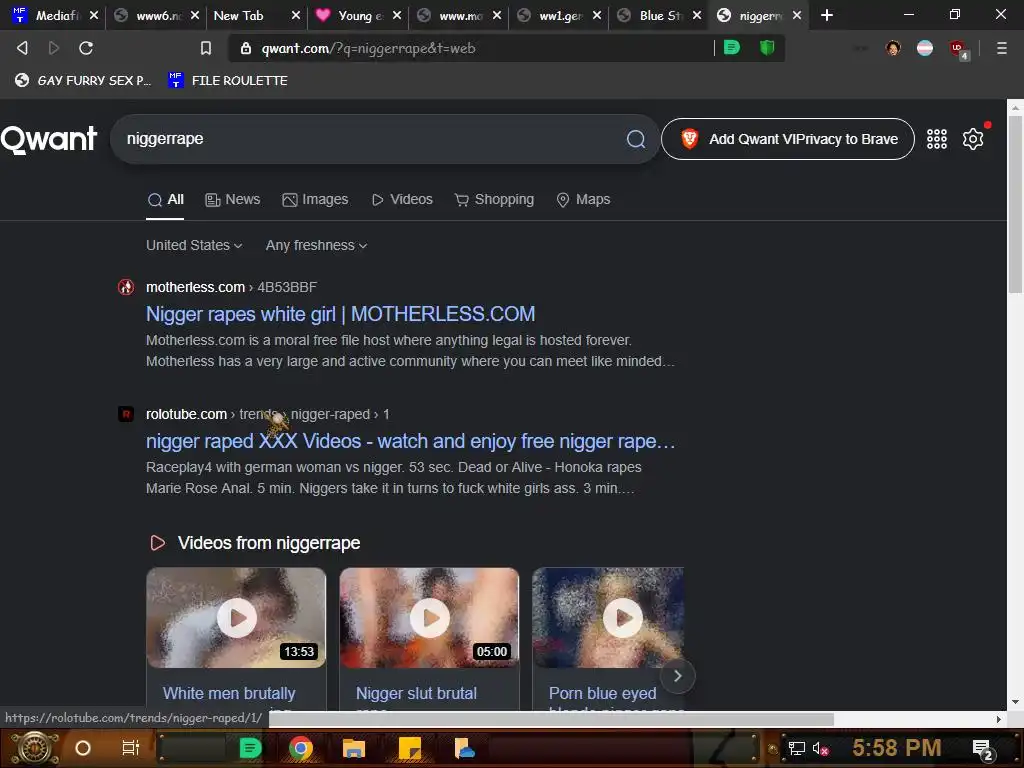Viewport: 1024px width, 768px height.
Task: Open the browser hamburger menu
Action: click(1001, 48)
